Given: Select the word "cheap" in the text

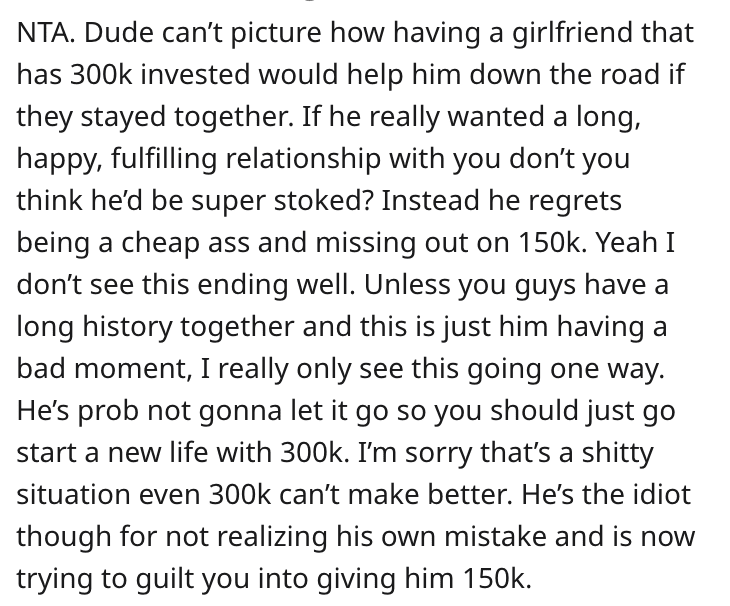Looking at the screenshot, I should coord(160,242).
